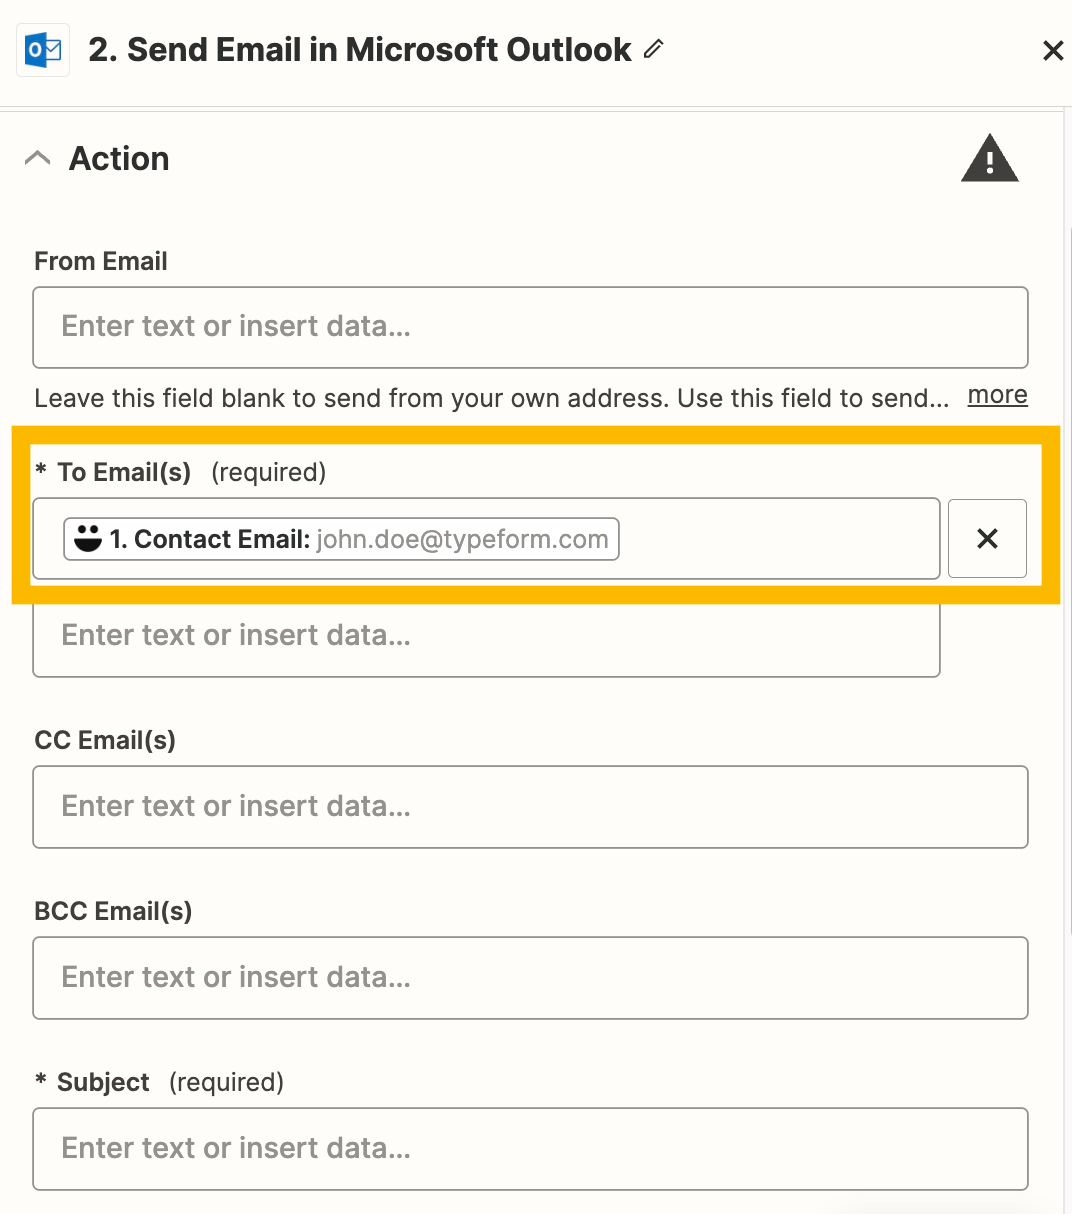Click the warning triangle icon
The image size is (1072, 1214).
pyautogui.click(x=989, y=158)
